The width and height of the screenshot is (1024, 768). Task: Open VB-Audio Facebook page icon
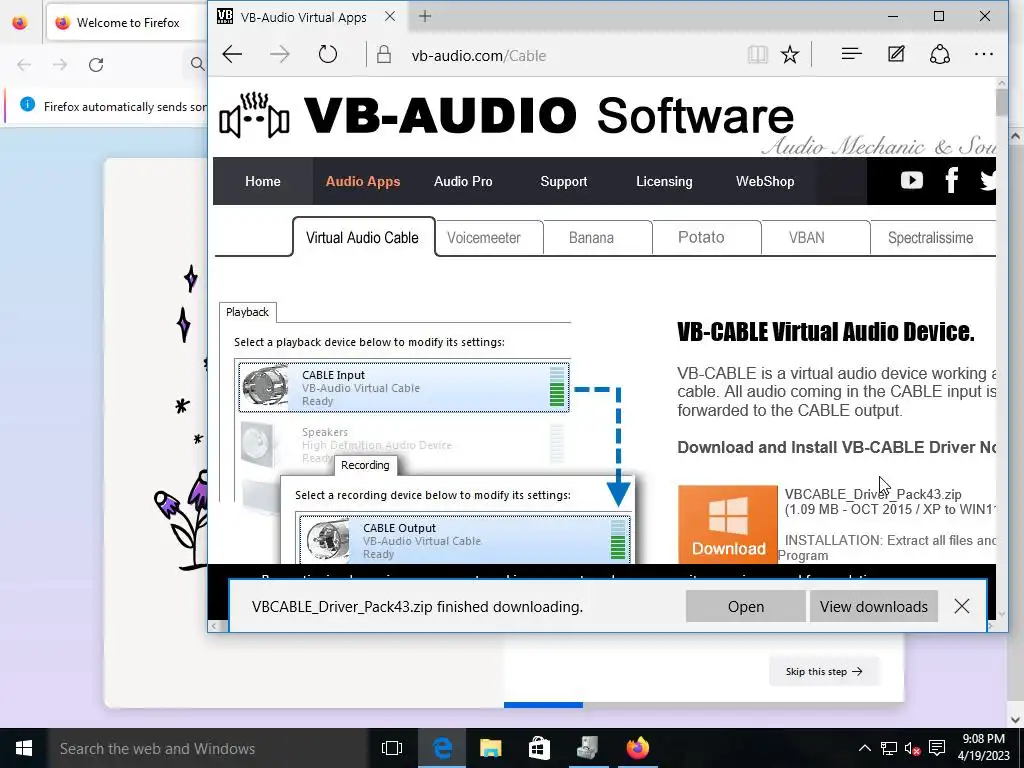coord(952,180)
